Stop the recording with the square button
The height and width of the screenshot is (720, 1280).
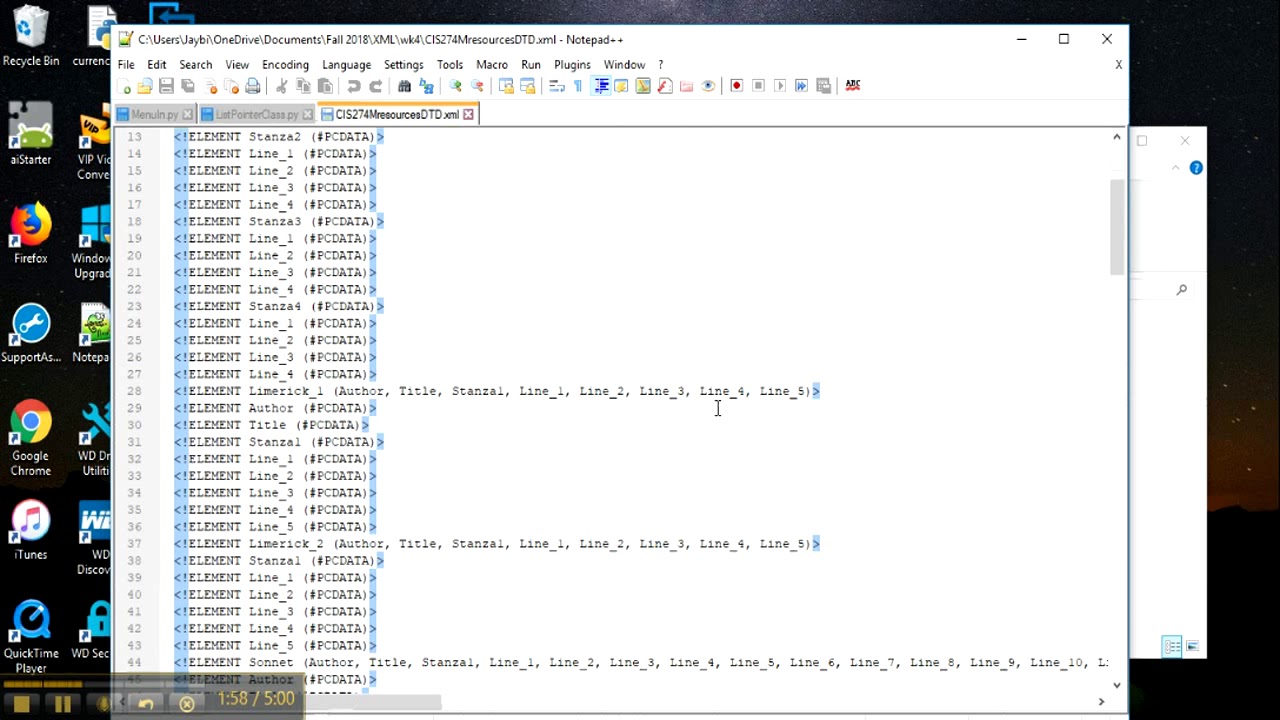21,704
